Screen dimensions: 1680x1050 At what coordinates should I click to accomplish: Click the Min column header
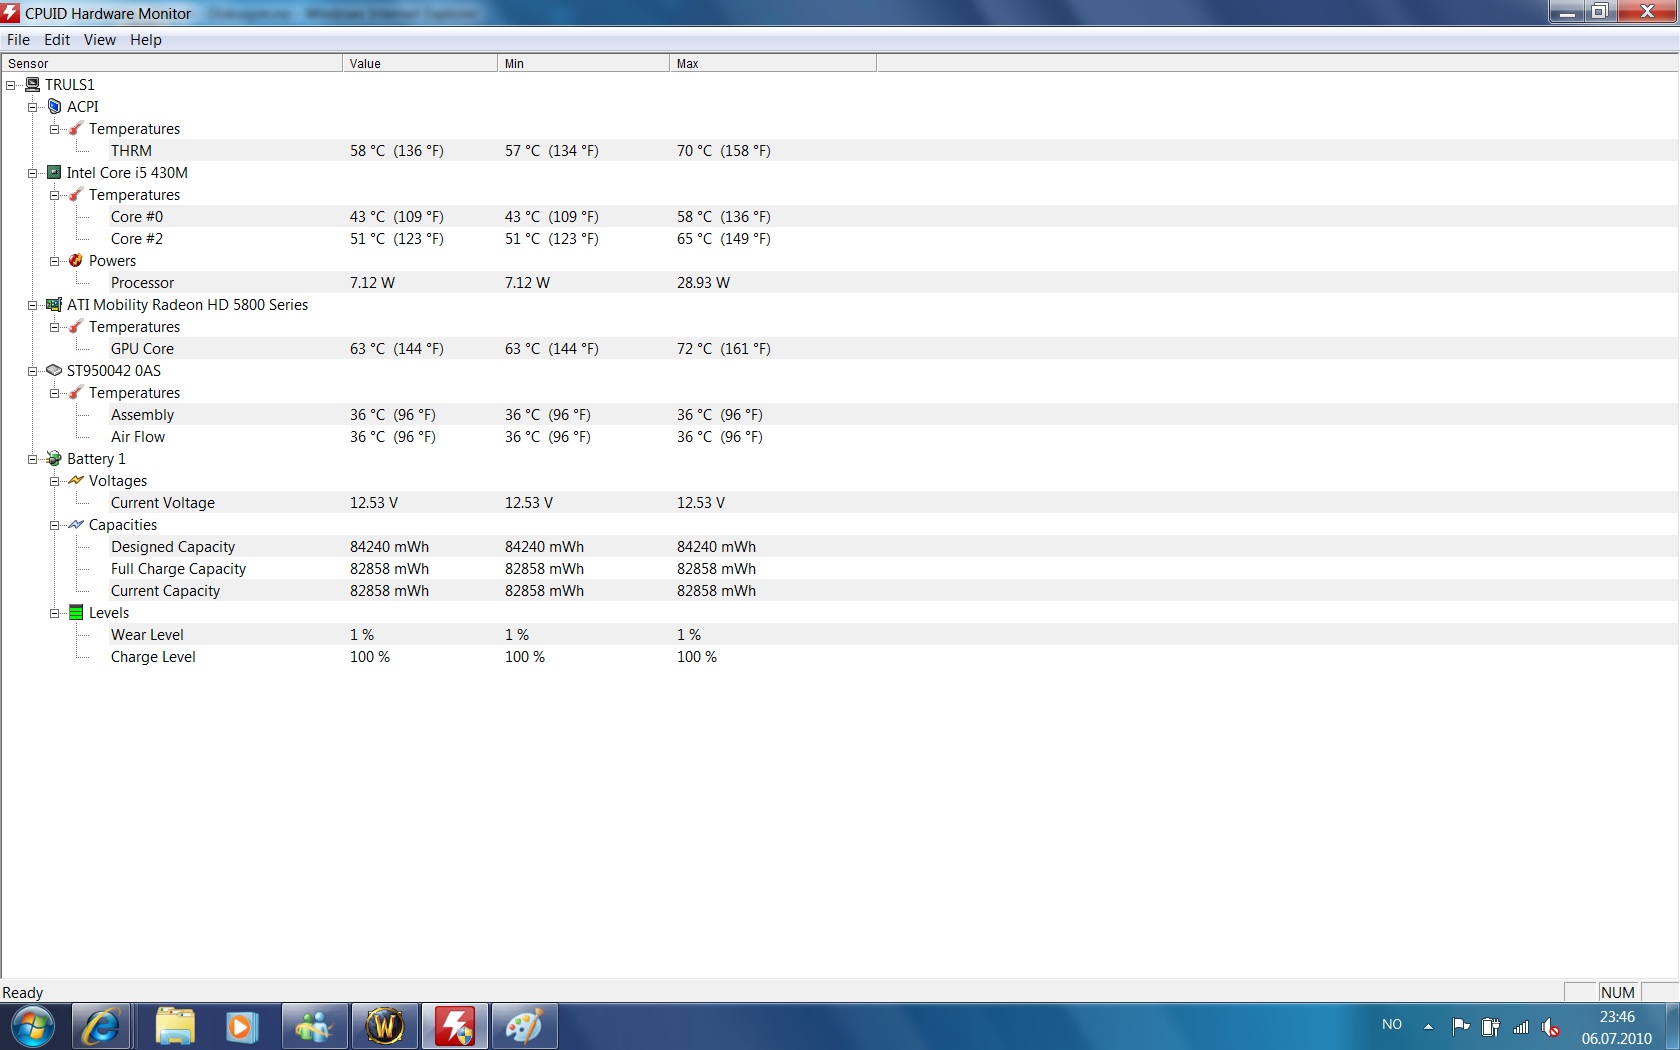coord(583,63)
